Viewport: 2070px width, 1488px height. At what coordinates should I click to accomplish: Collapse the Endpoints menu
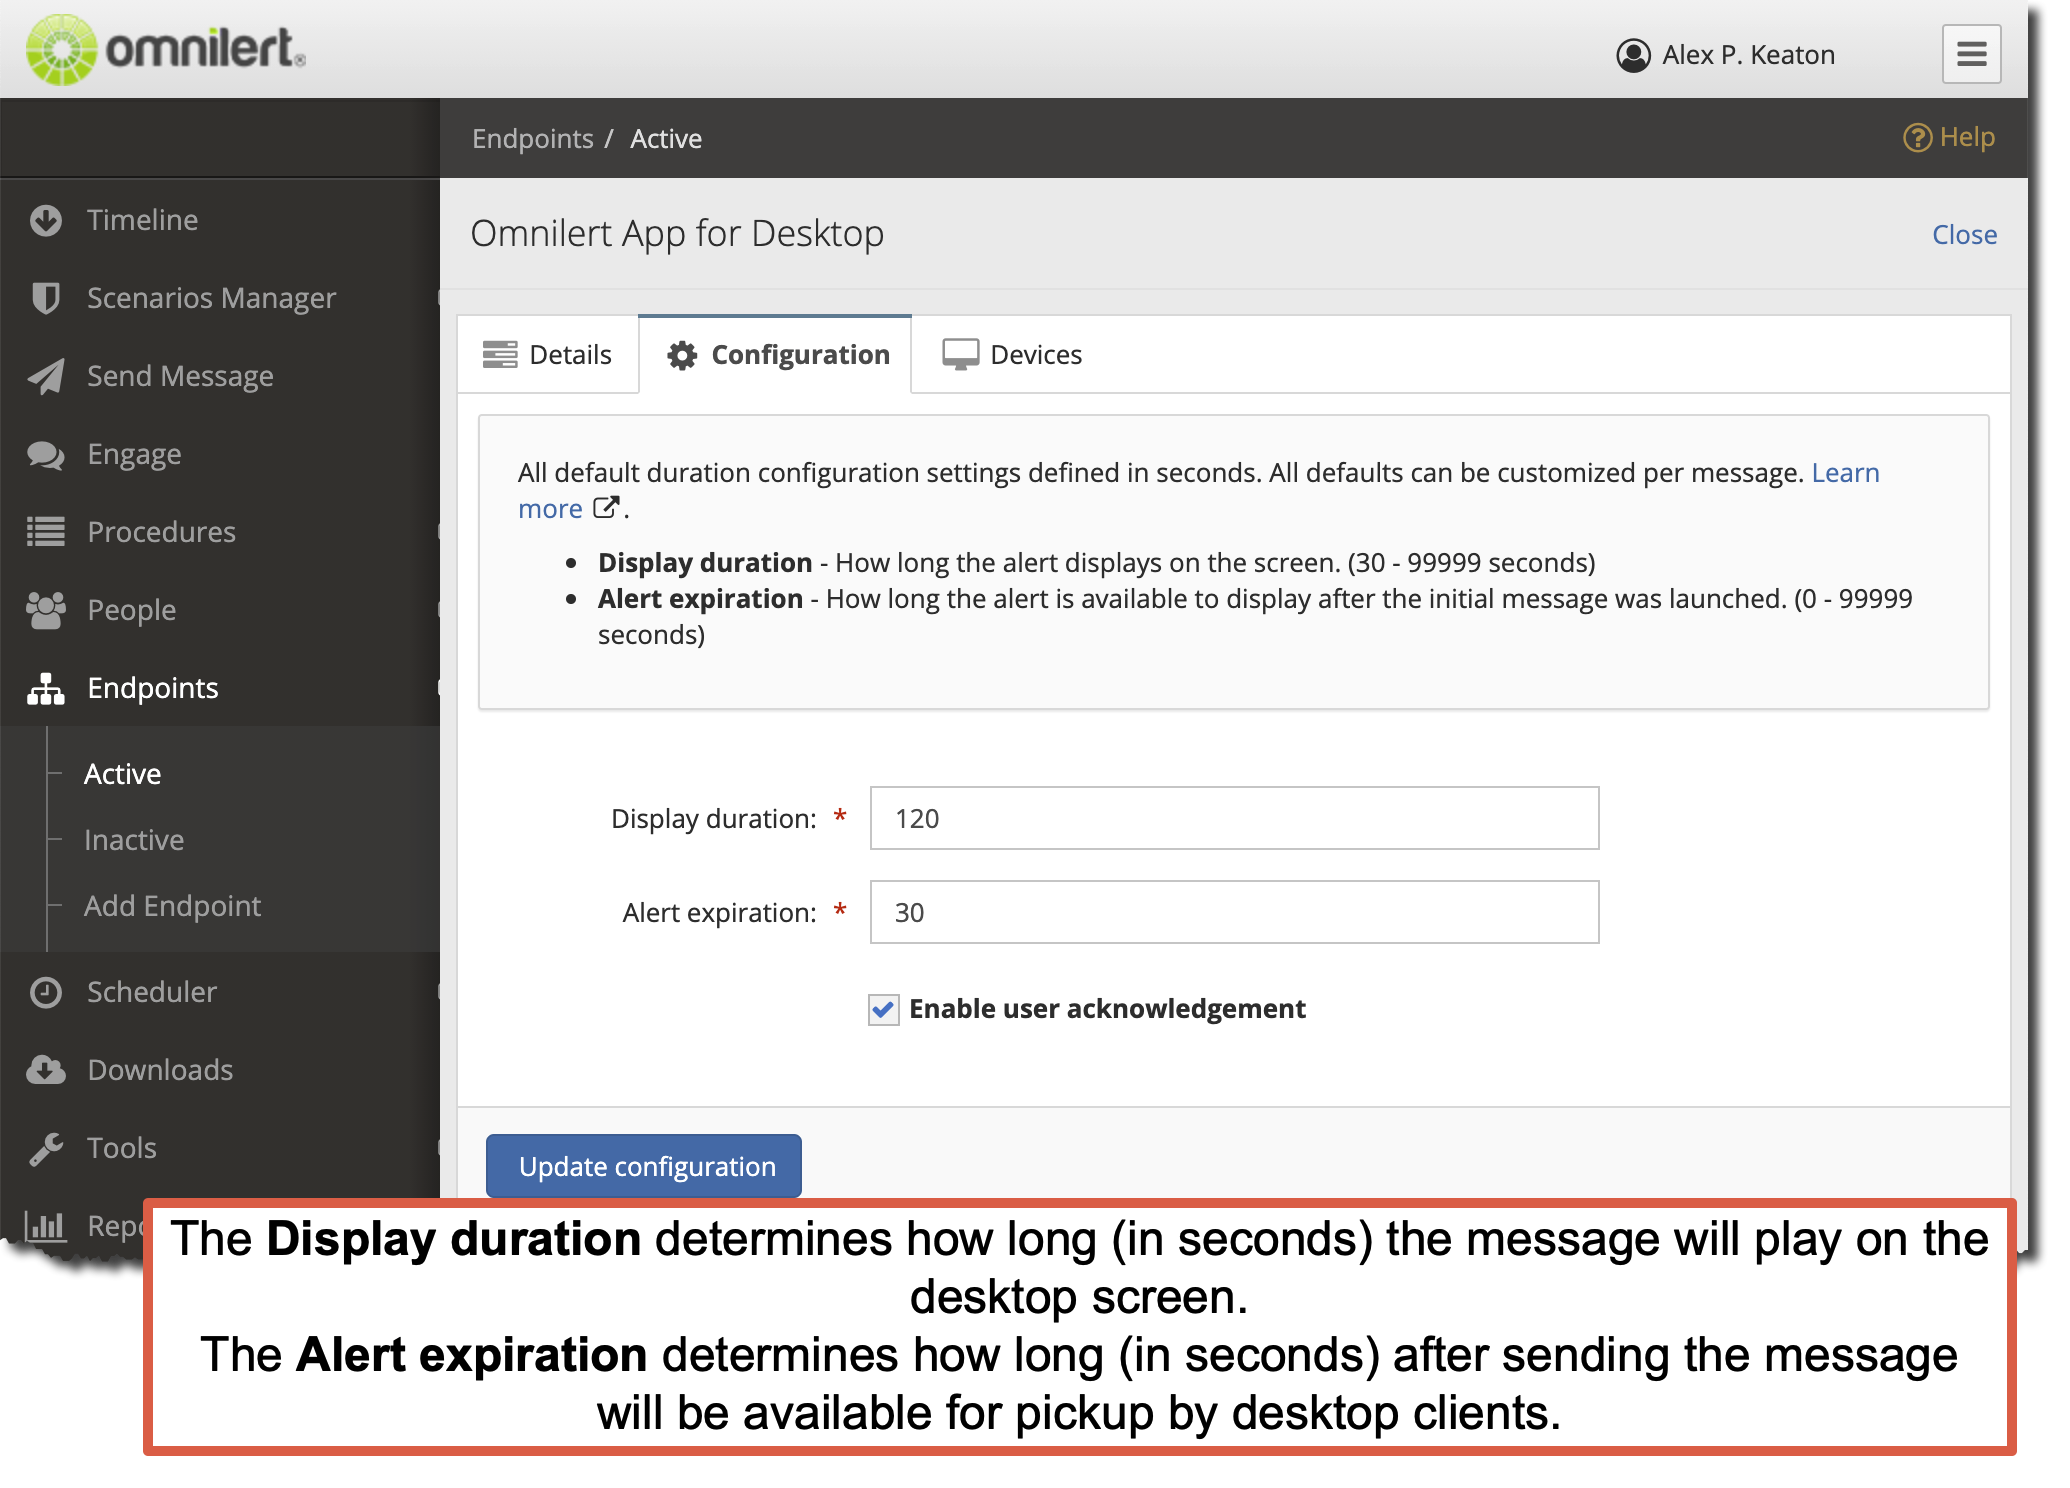220,688
